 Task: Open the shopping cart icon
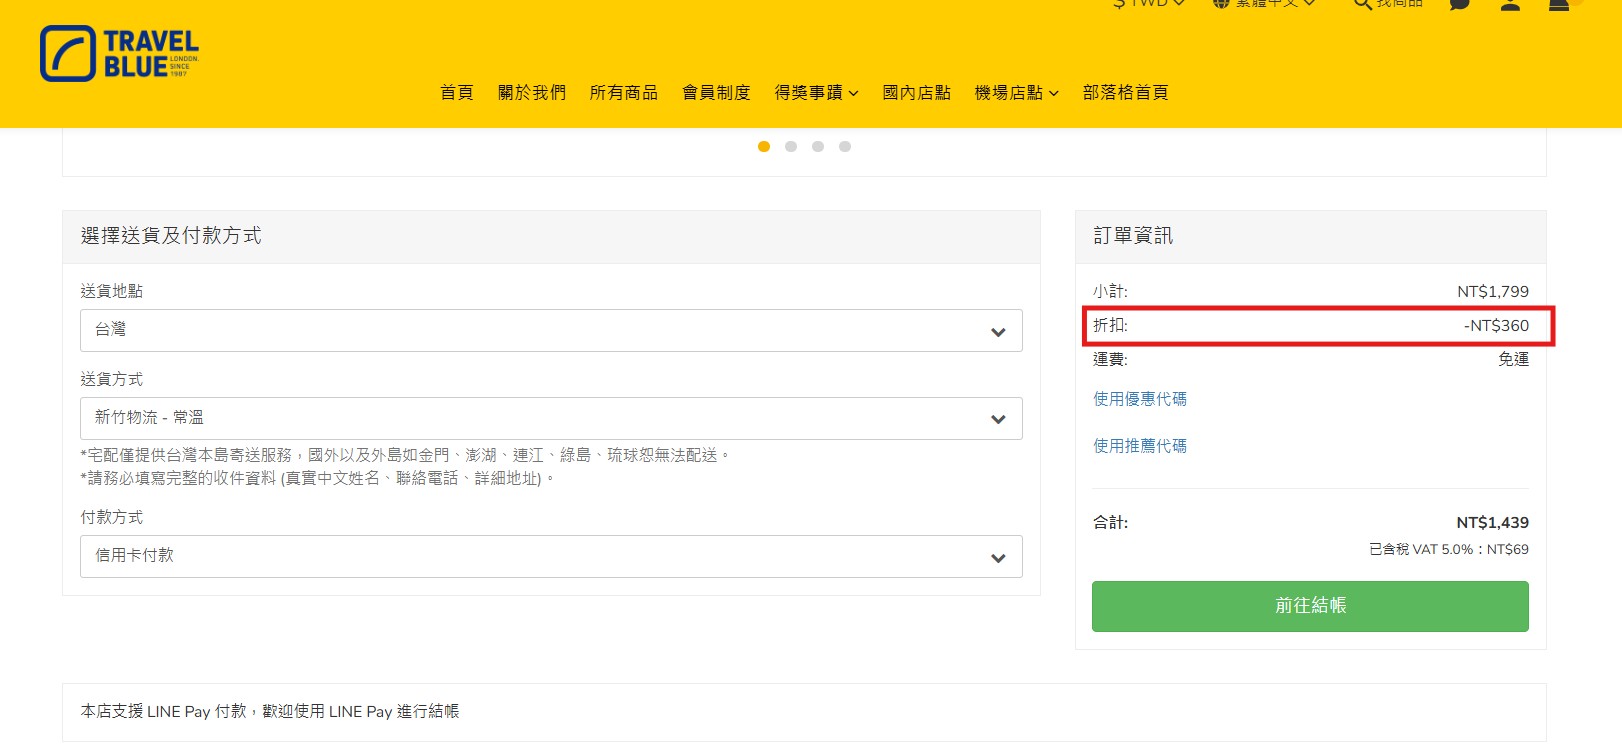coord(1559,4)
